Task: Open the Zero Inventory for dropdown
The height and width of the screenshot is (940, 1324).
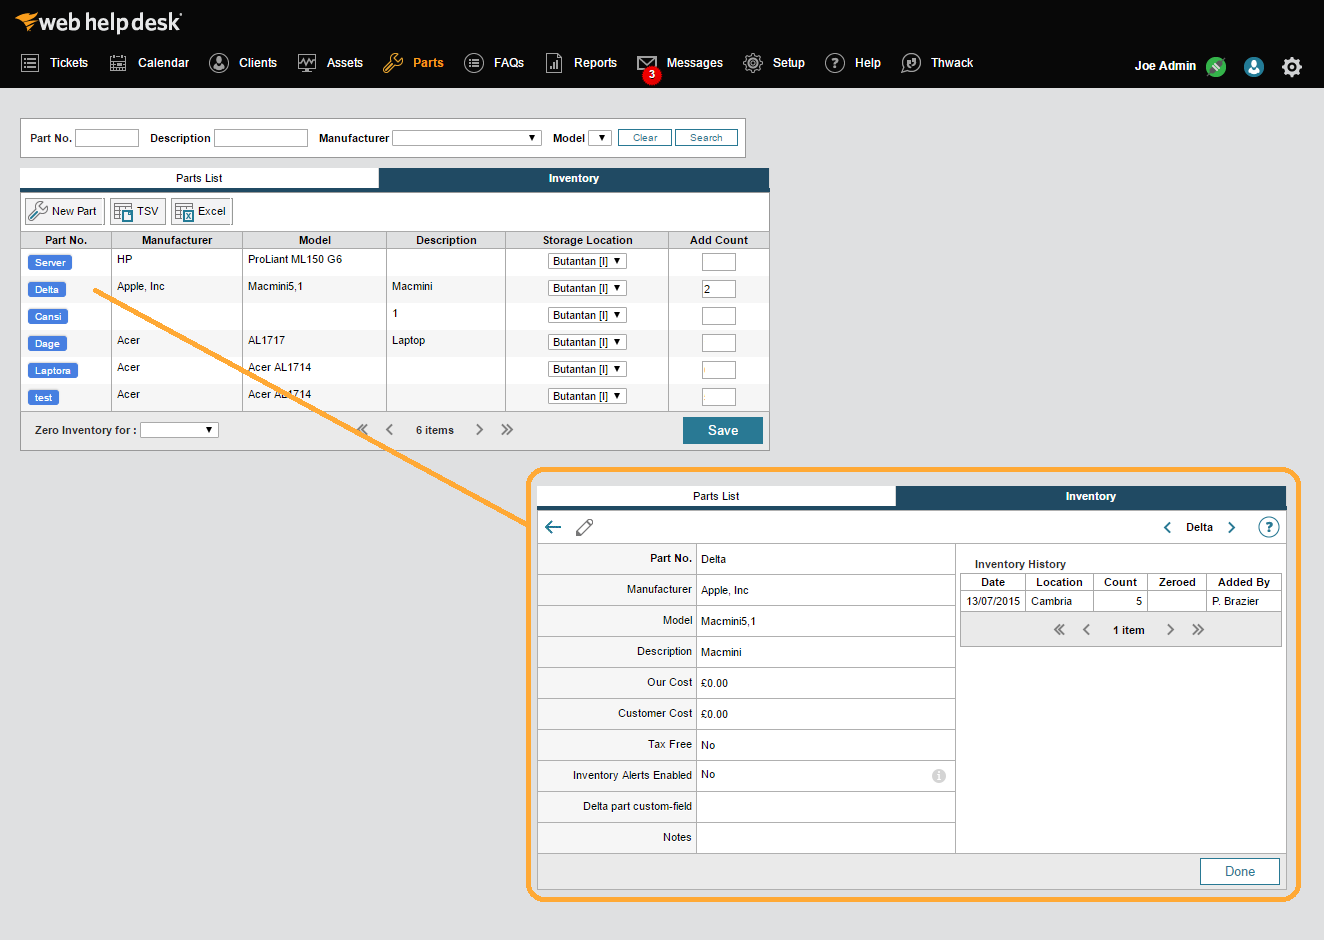Action: (x=179, y=430)
